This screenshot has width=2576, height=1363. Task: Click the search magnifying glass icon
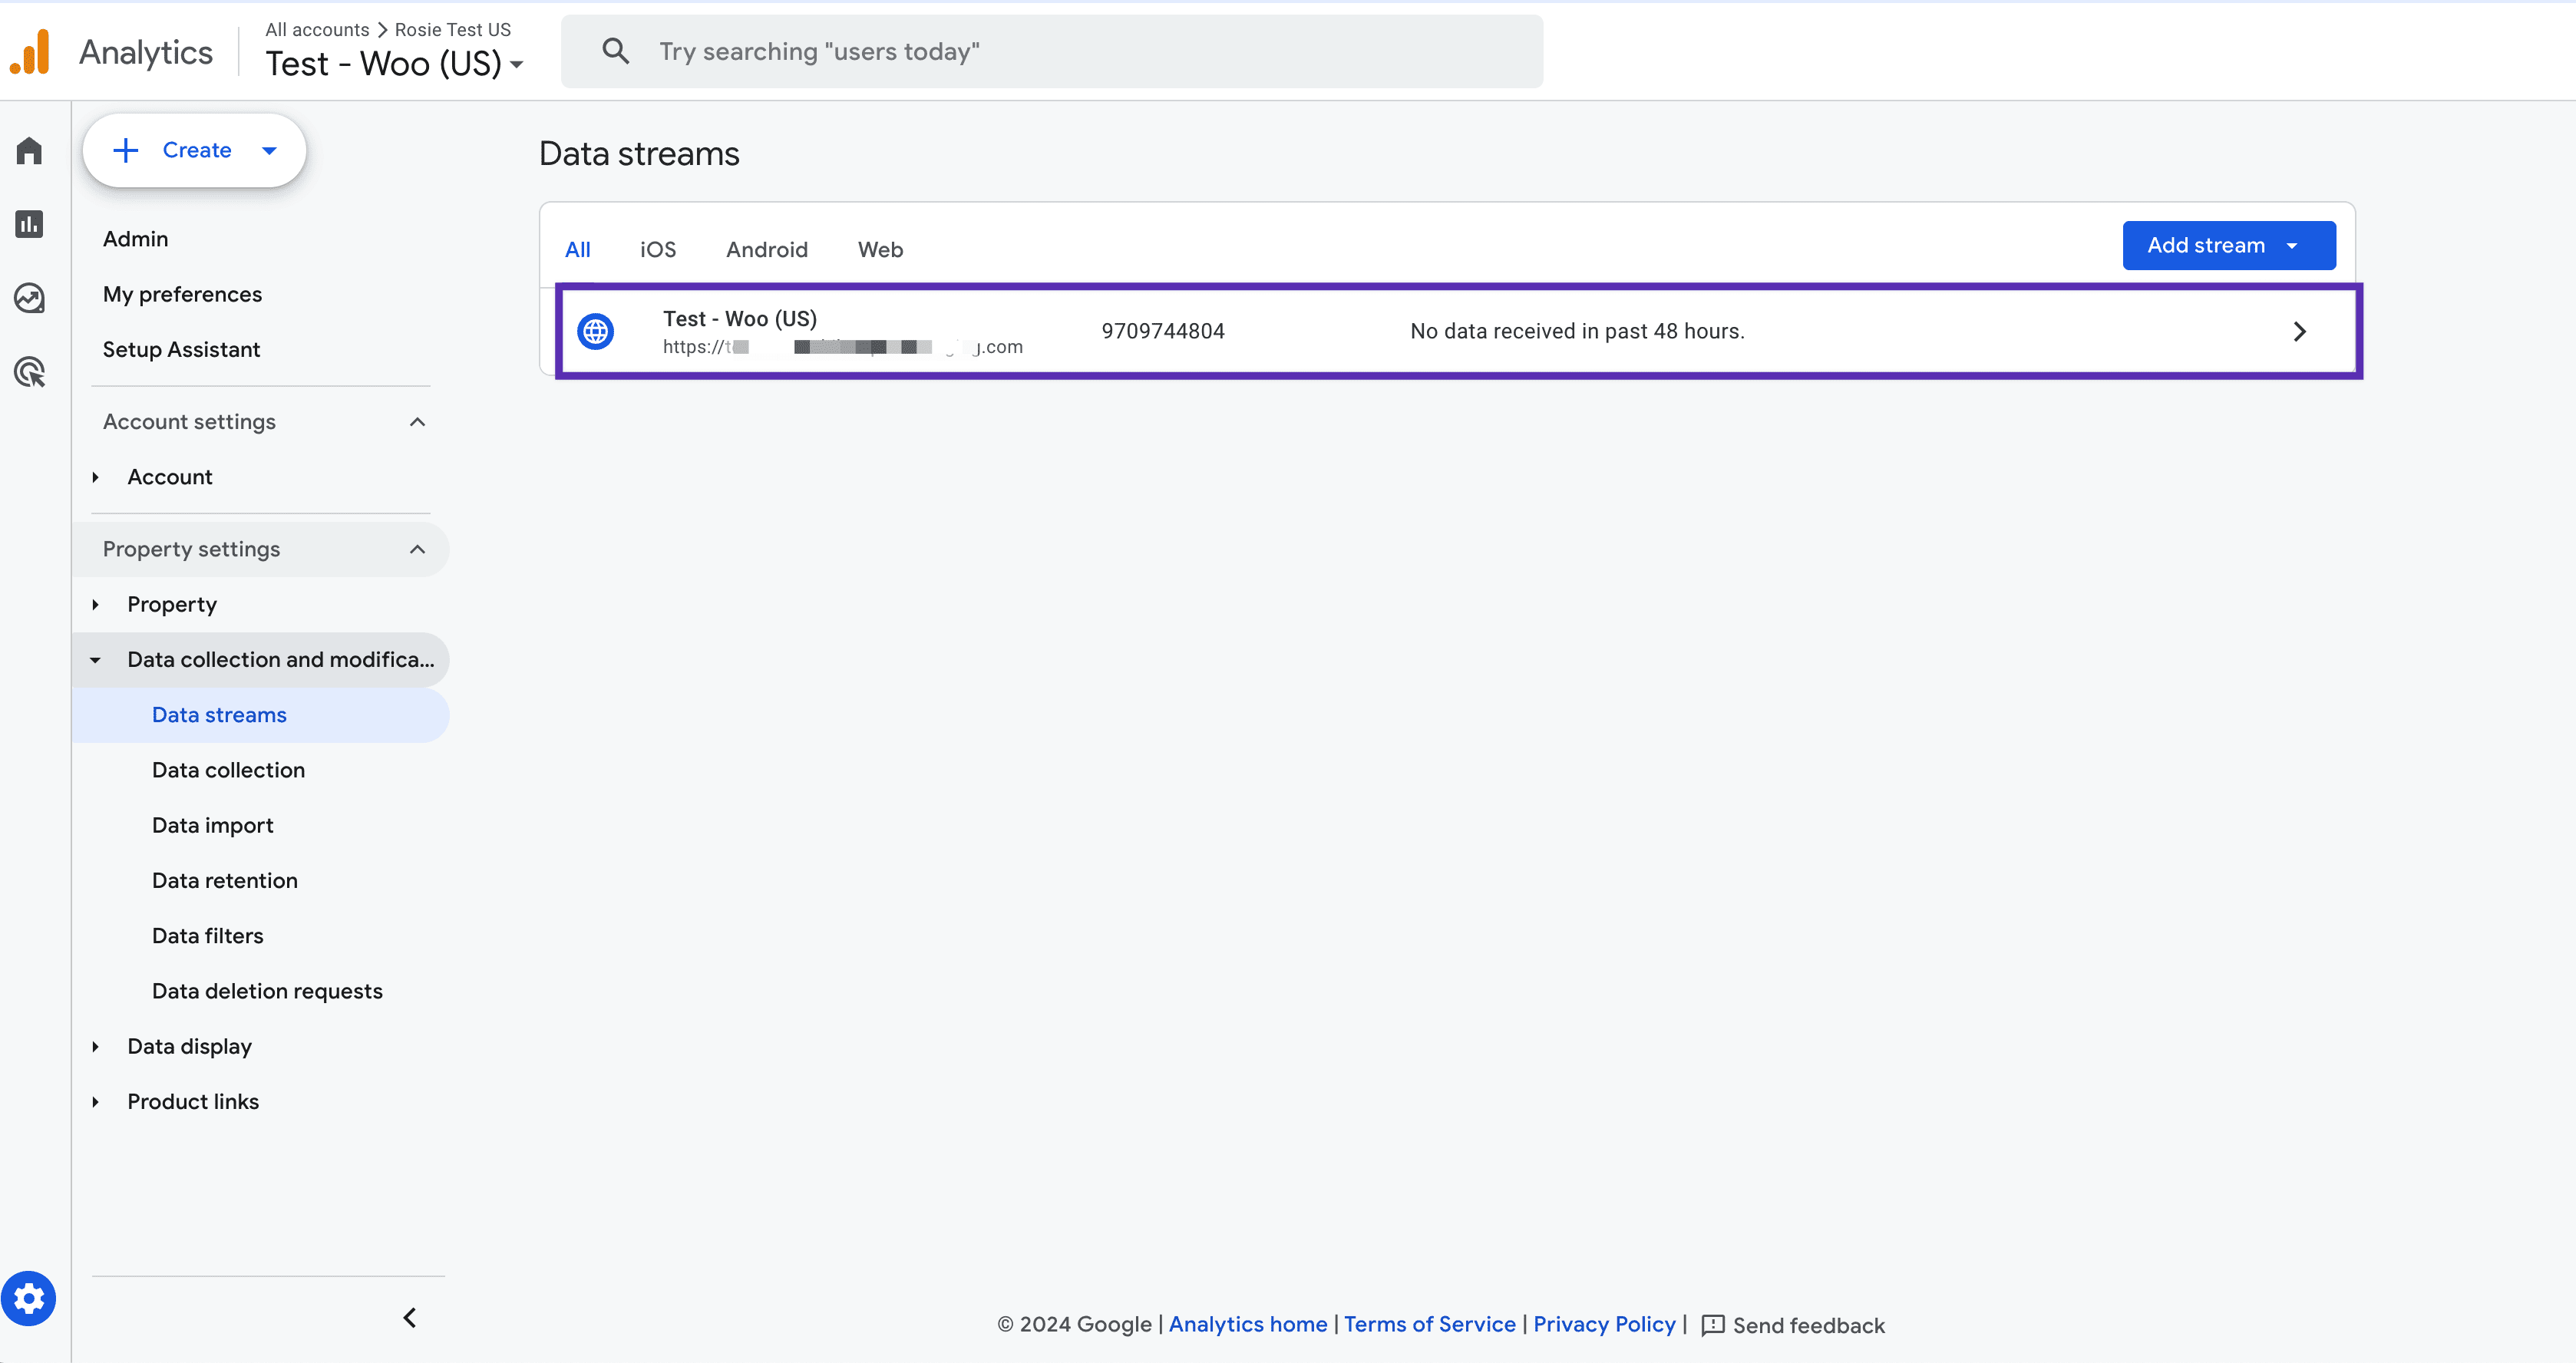coord(616,50)
